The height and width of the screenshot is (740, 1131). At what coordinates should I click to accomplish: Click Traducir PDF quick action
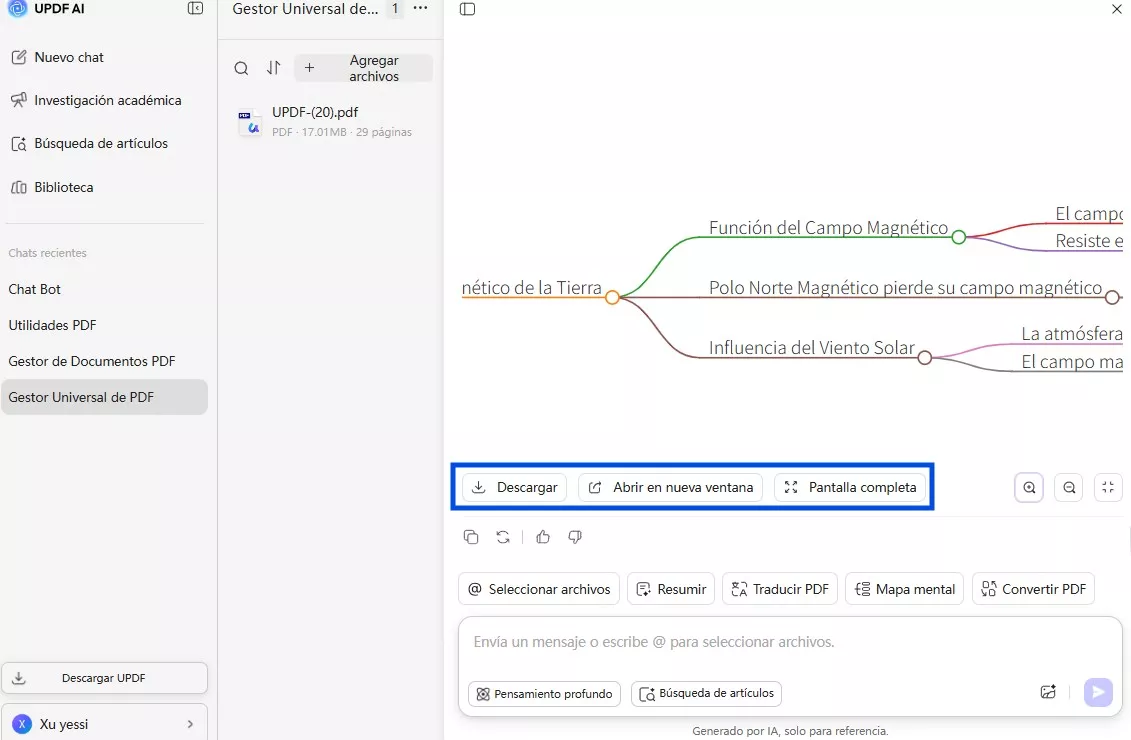pos(780,589)
